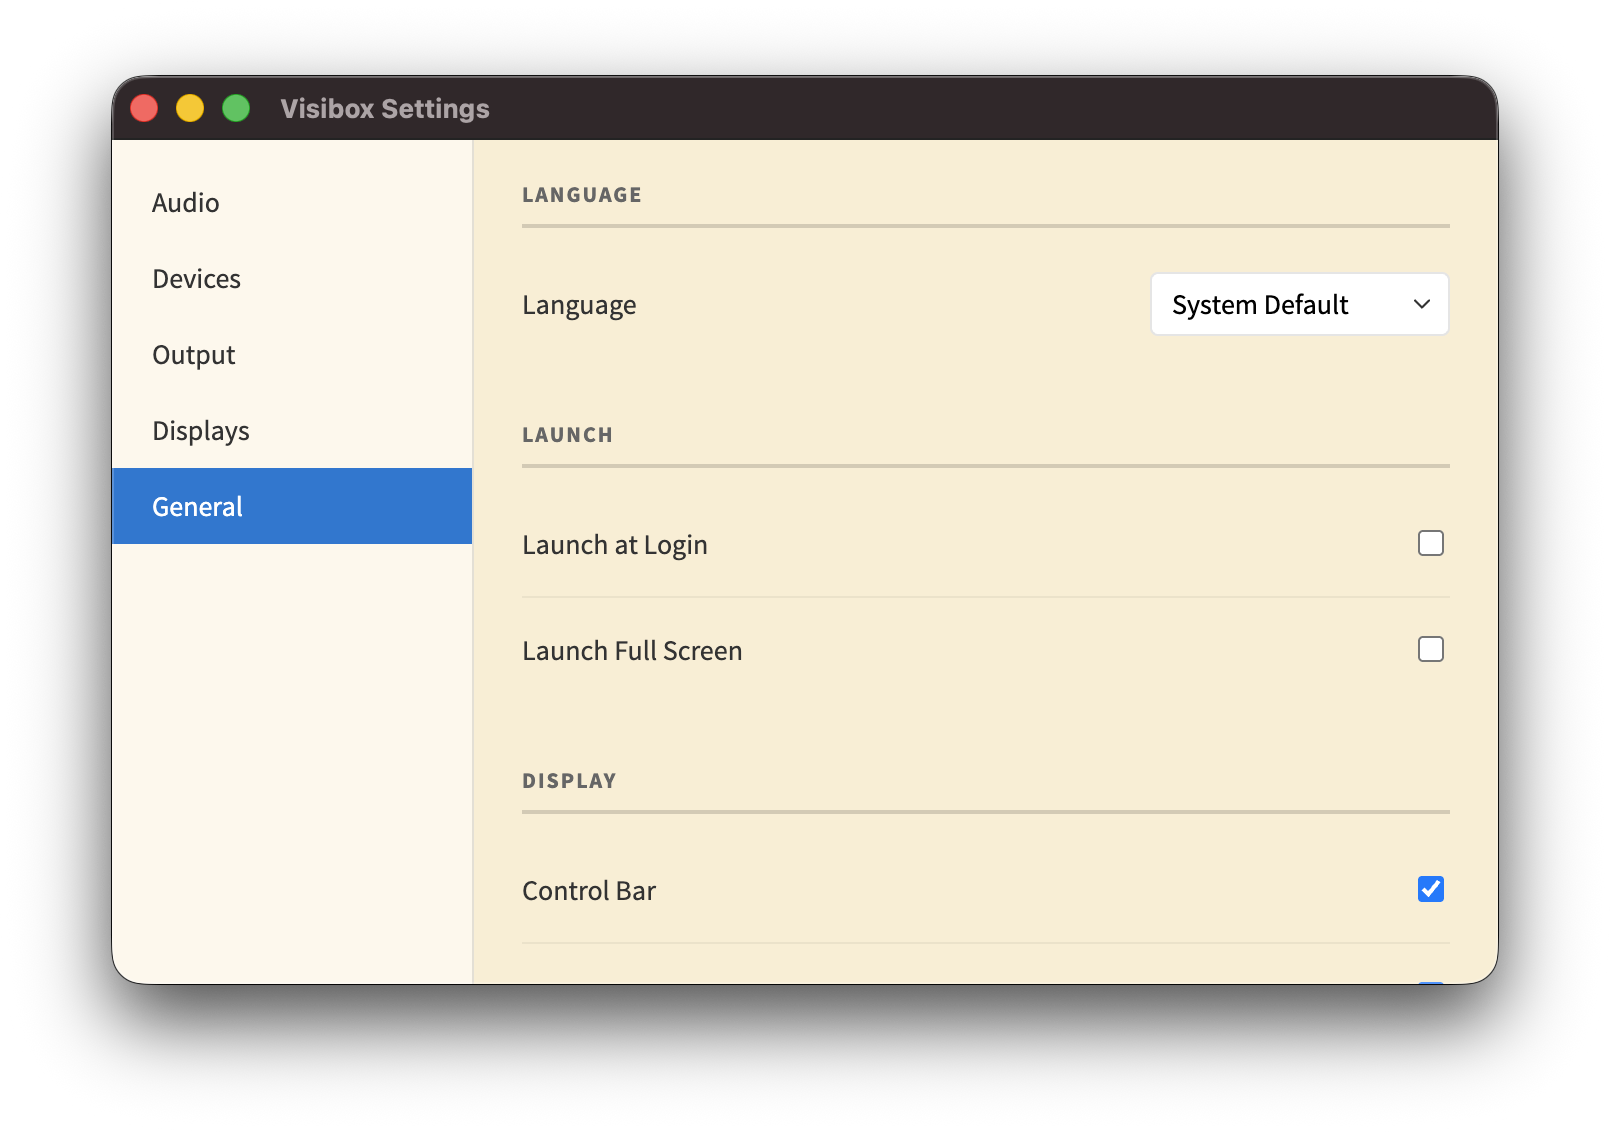The width and height of the screenshot is (1610, 1132).
Task: Click the Visibox Settings title bar text
Action: click(384, 108)
